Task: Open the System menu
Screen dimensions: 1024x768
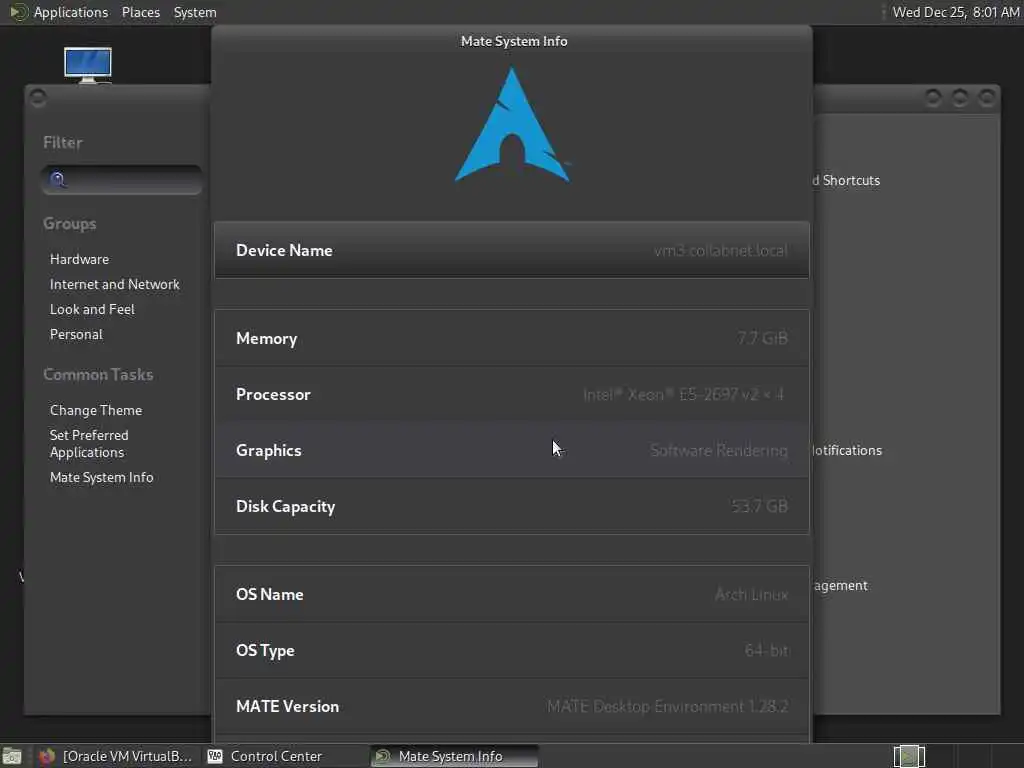Action: [195, 12]
